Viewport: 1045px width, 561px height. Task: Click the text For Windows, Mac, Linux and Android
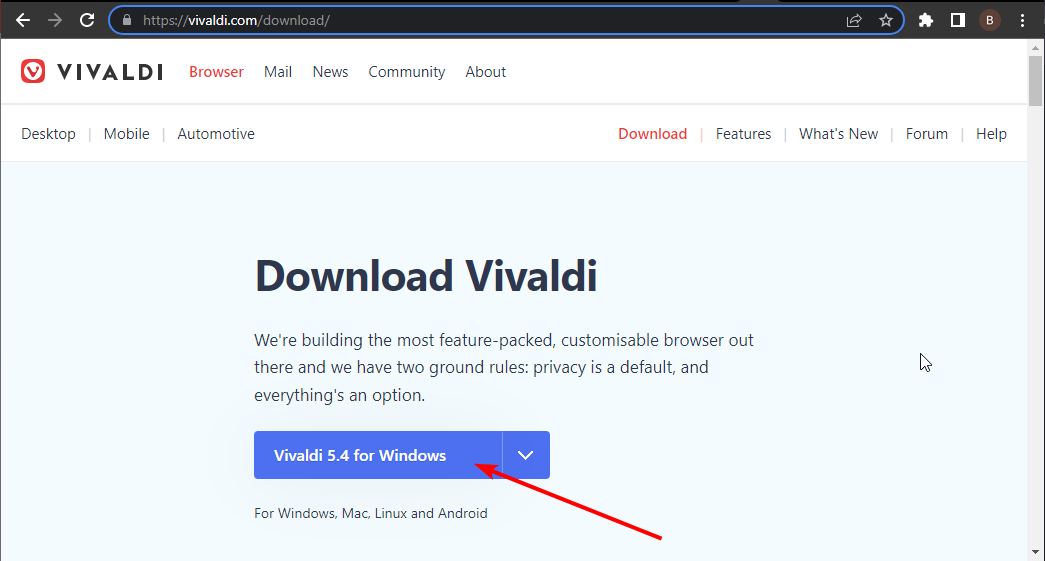[x=371, y=513]
